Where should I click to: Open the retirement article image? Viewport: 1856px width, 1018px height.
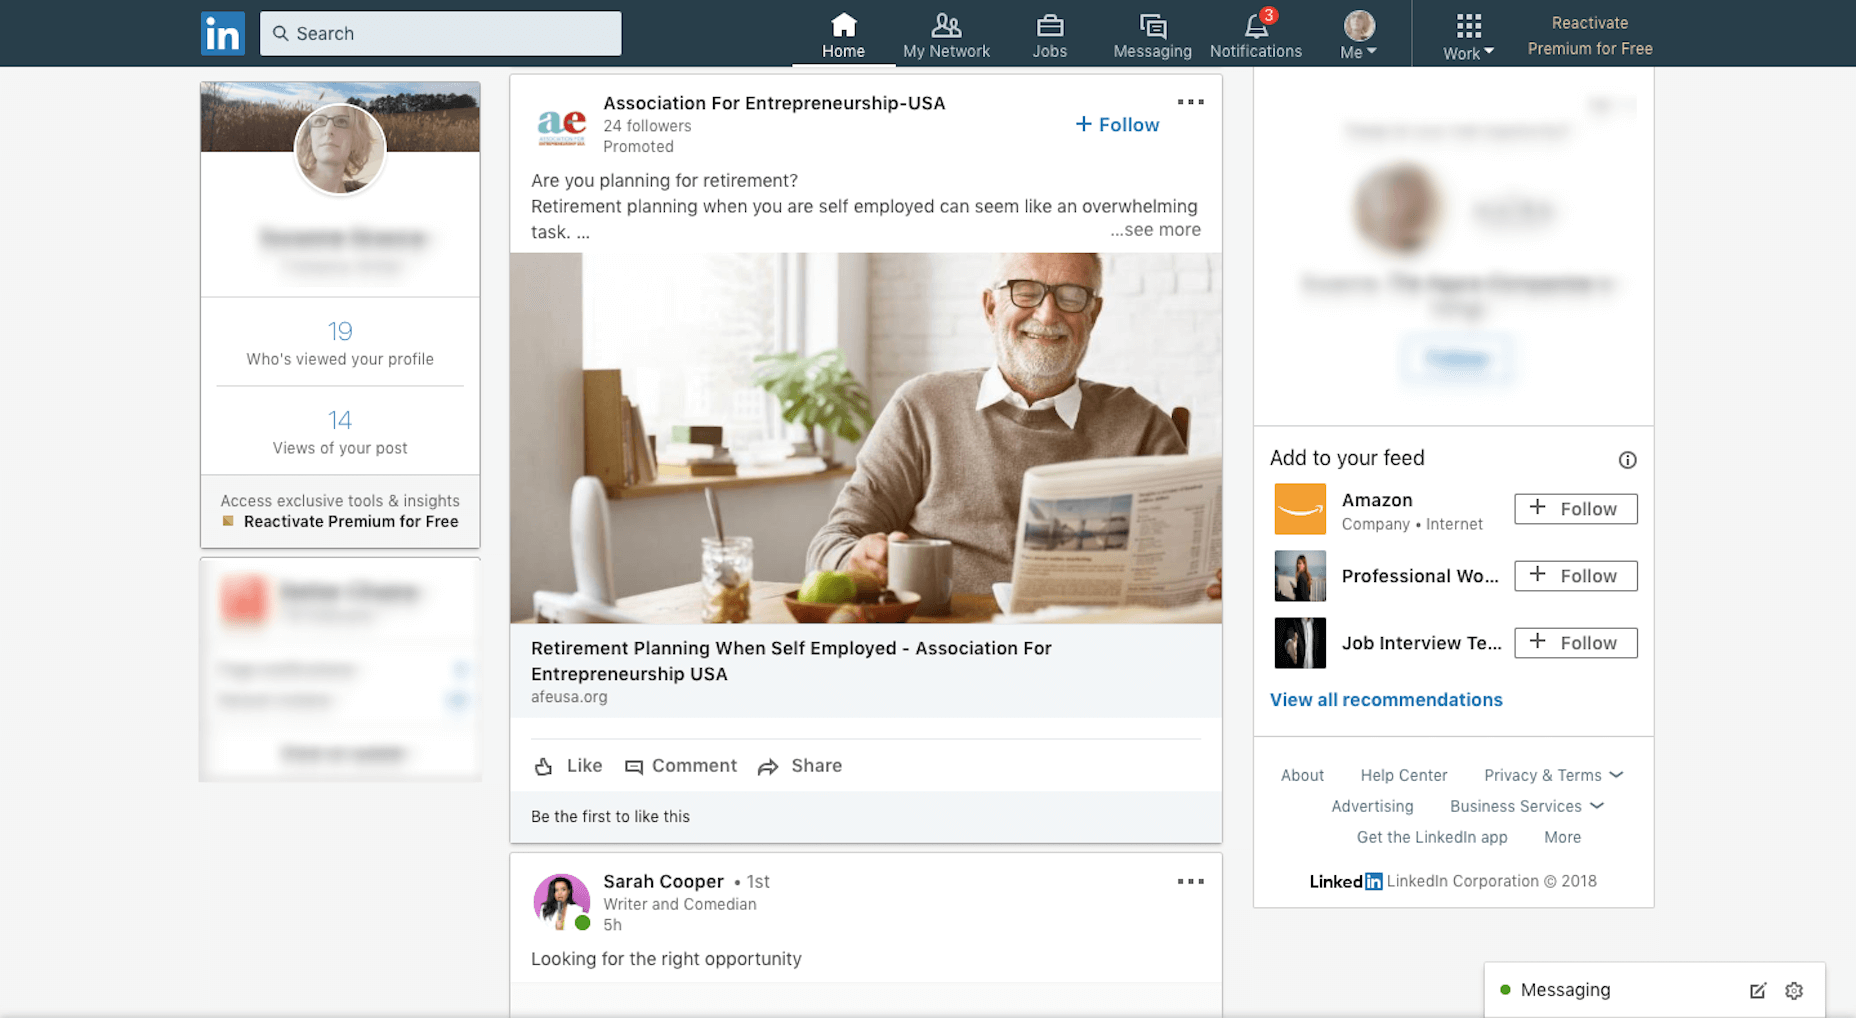pyautogui.click(x=866, y=438)
